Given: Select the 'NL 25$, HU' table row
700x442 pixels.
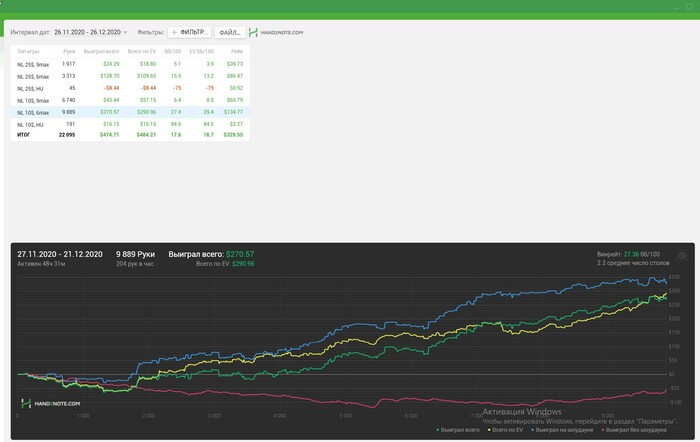Looking at the screenshot, I should click(x=130, y=88).
